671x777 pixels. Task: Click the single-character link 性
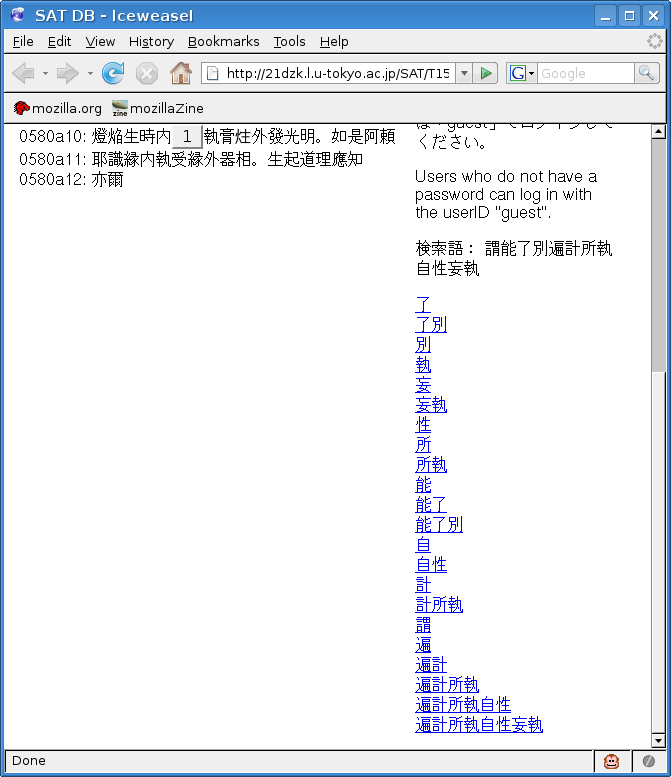[x=423, y=425]
